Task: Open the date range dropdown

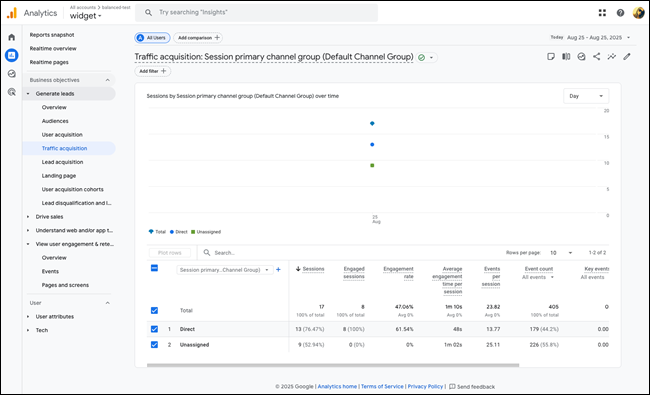Action: click(x=590, y=38)
